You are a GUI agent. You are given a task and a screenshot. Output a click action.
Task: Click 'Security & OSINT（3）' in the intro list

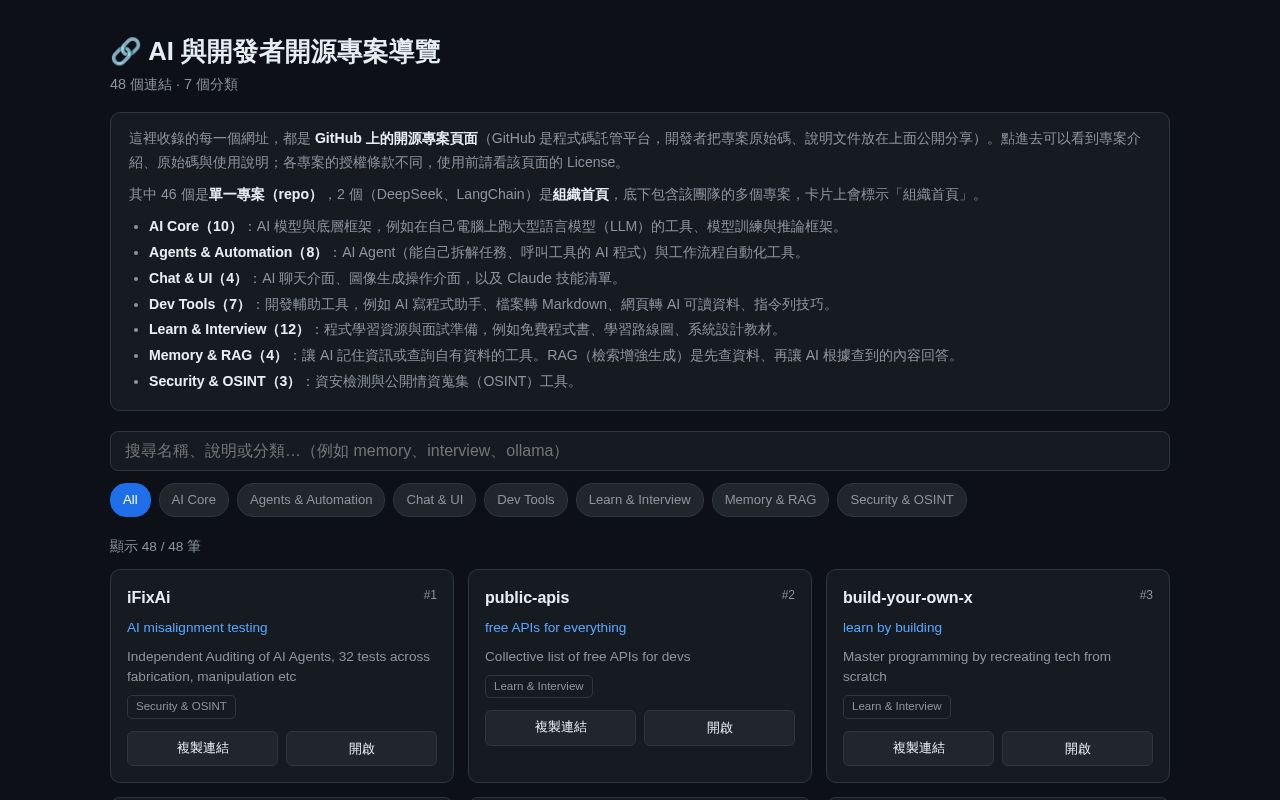[x=225, y=381]
